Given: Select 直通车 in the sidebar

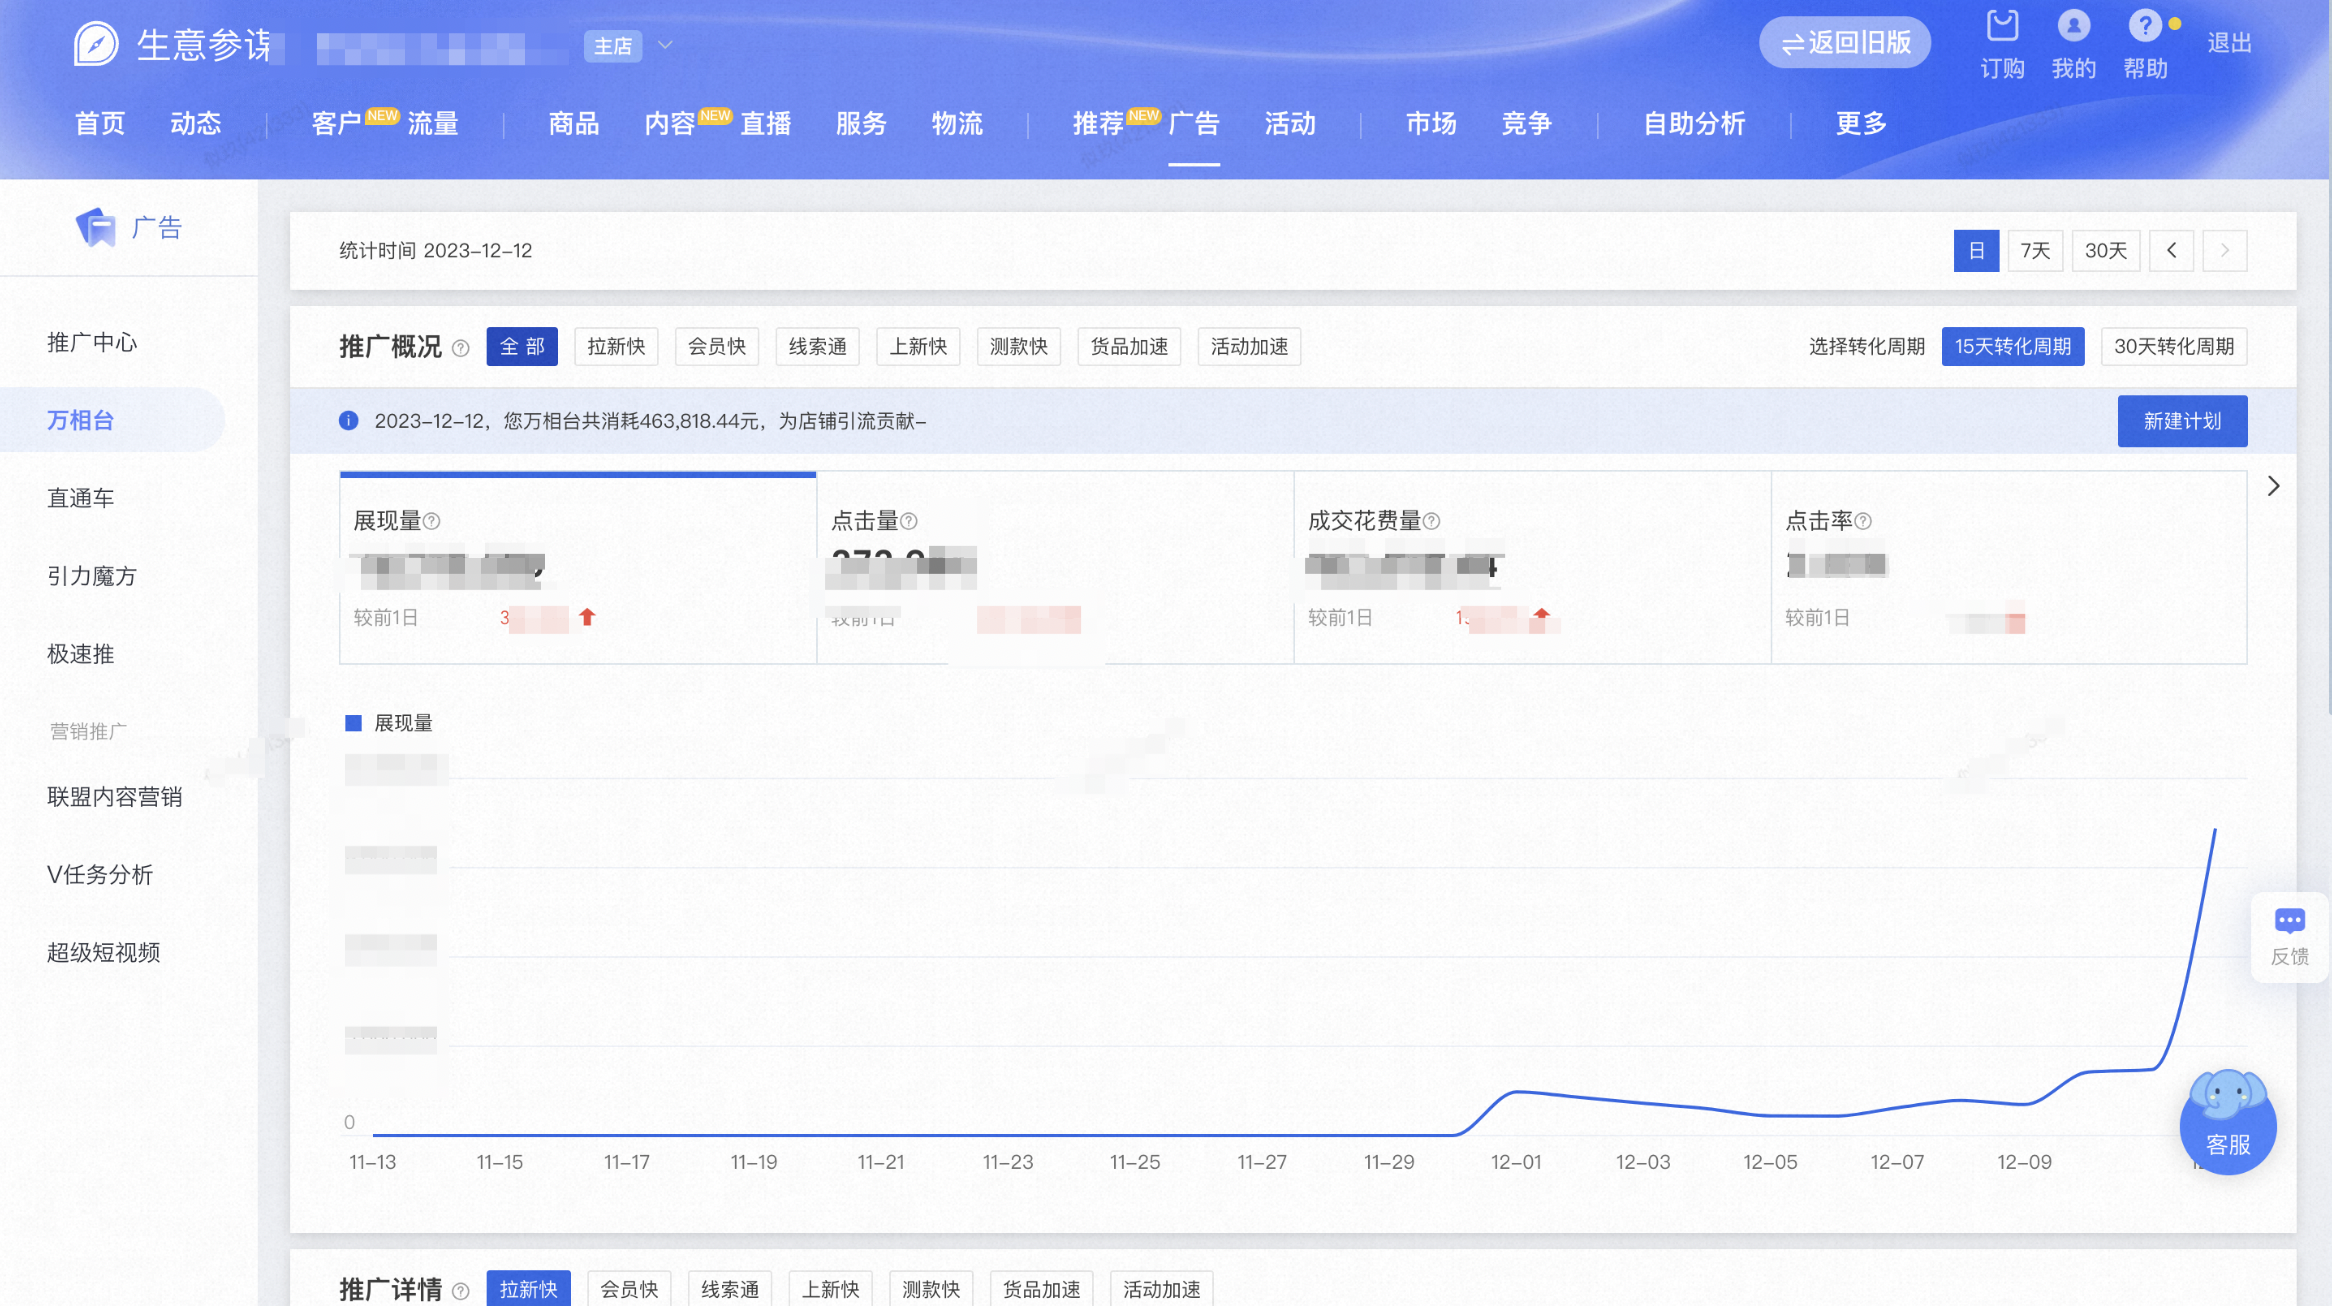Looking at the screenshot, I should [81, 498].
